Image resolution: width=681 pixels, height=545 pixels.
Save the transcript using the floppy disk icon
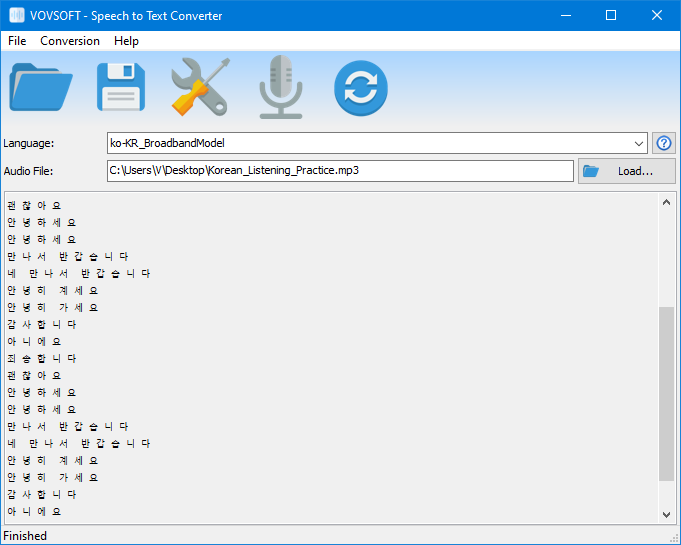pos(121,87)
